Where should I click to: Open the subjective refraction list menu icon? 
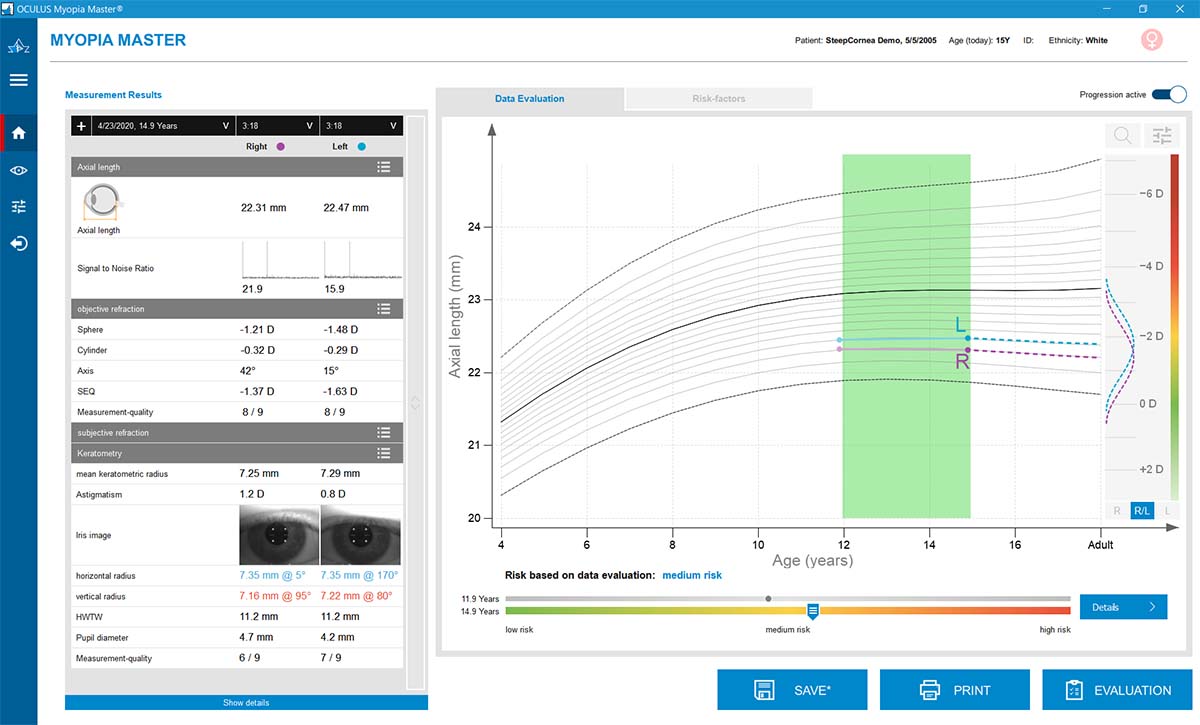pos(383,433)
